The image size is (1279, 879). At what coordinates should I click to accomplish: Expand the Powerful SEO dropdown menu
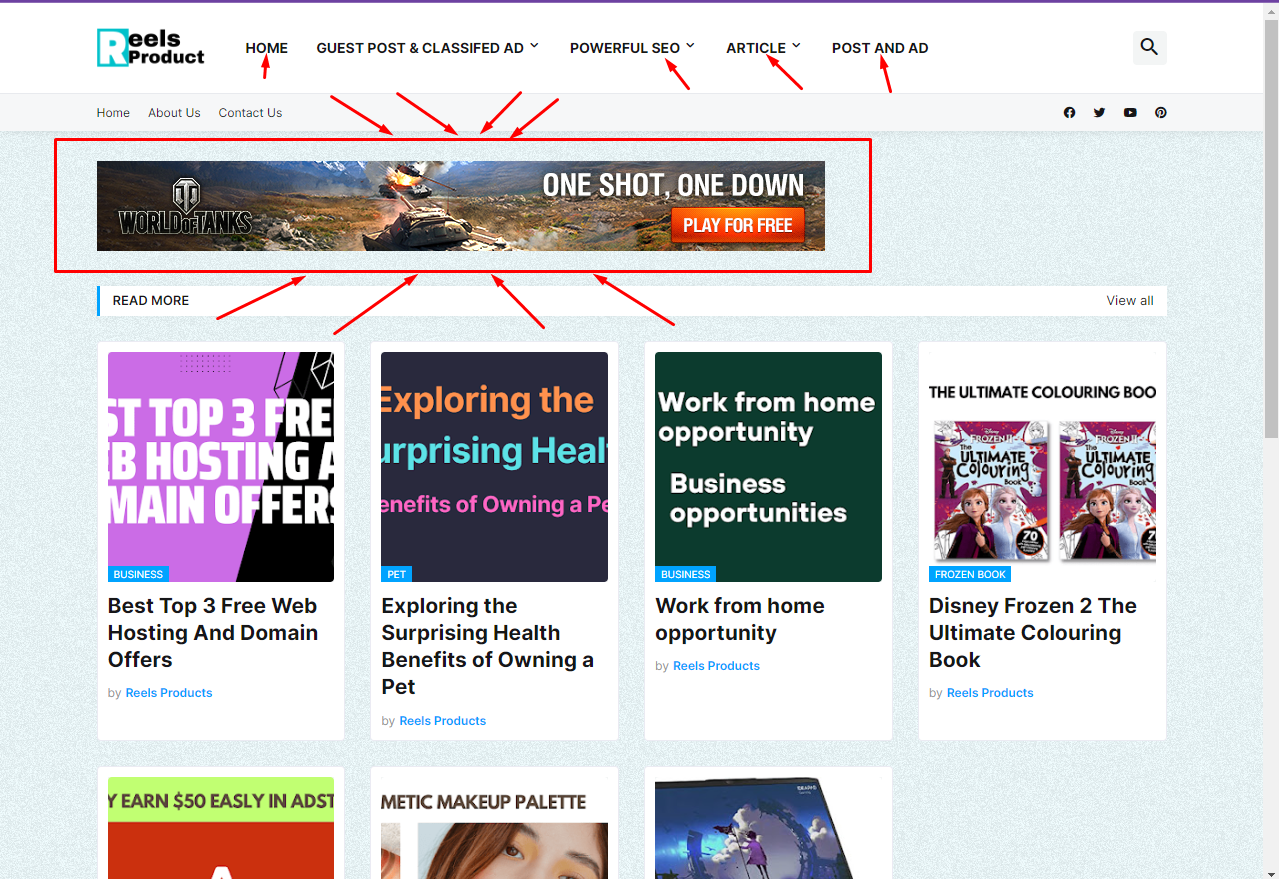click(x=632, y=48)
